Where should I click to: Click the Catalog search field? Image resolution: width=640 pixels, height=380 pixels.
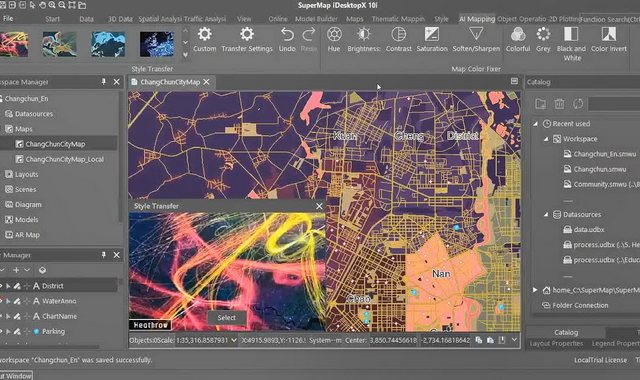coord(613,104)
